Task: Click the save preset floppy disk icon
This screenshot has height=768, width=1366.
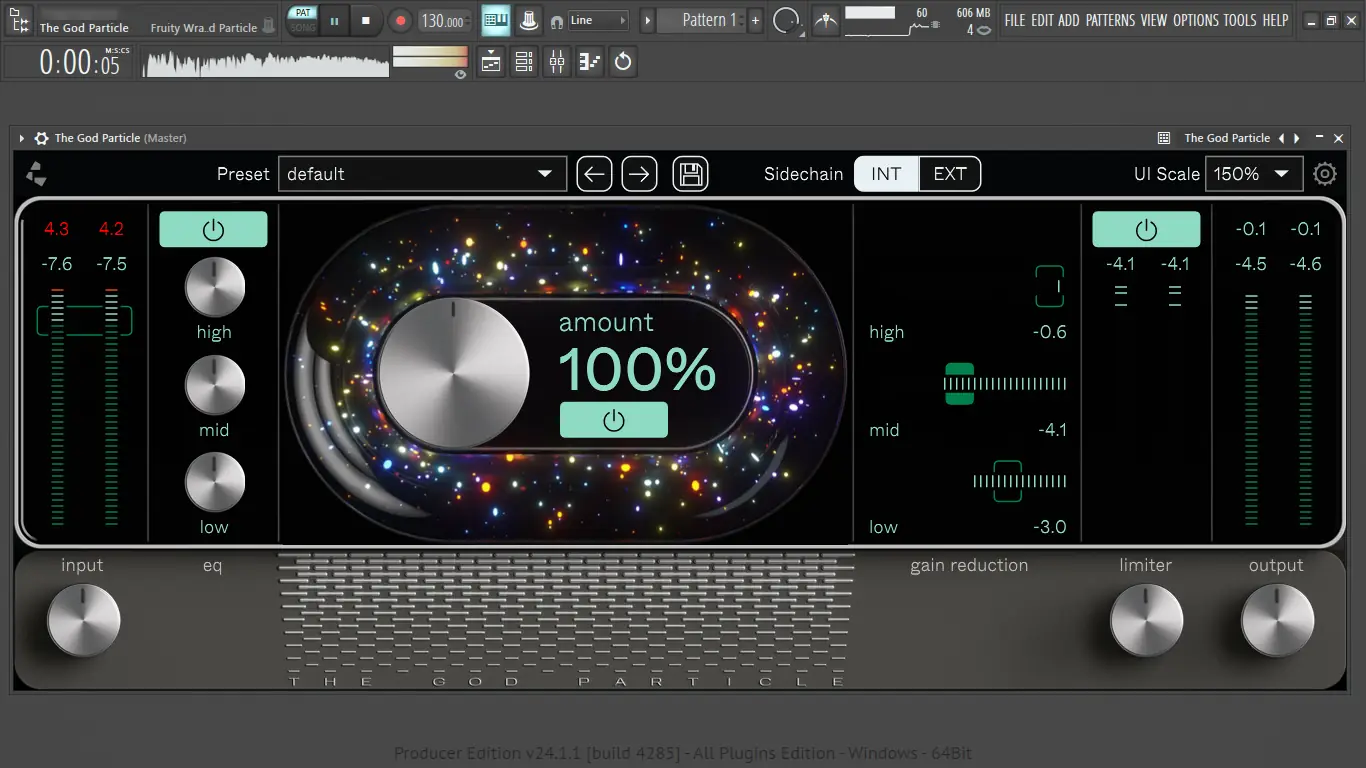Action: (x=690, y=174)
